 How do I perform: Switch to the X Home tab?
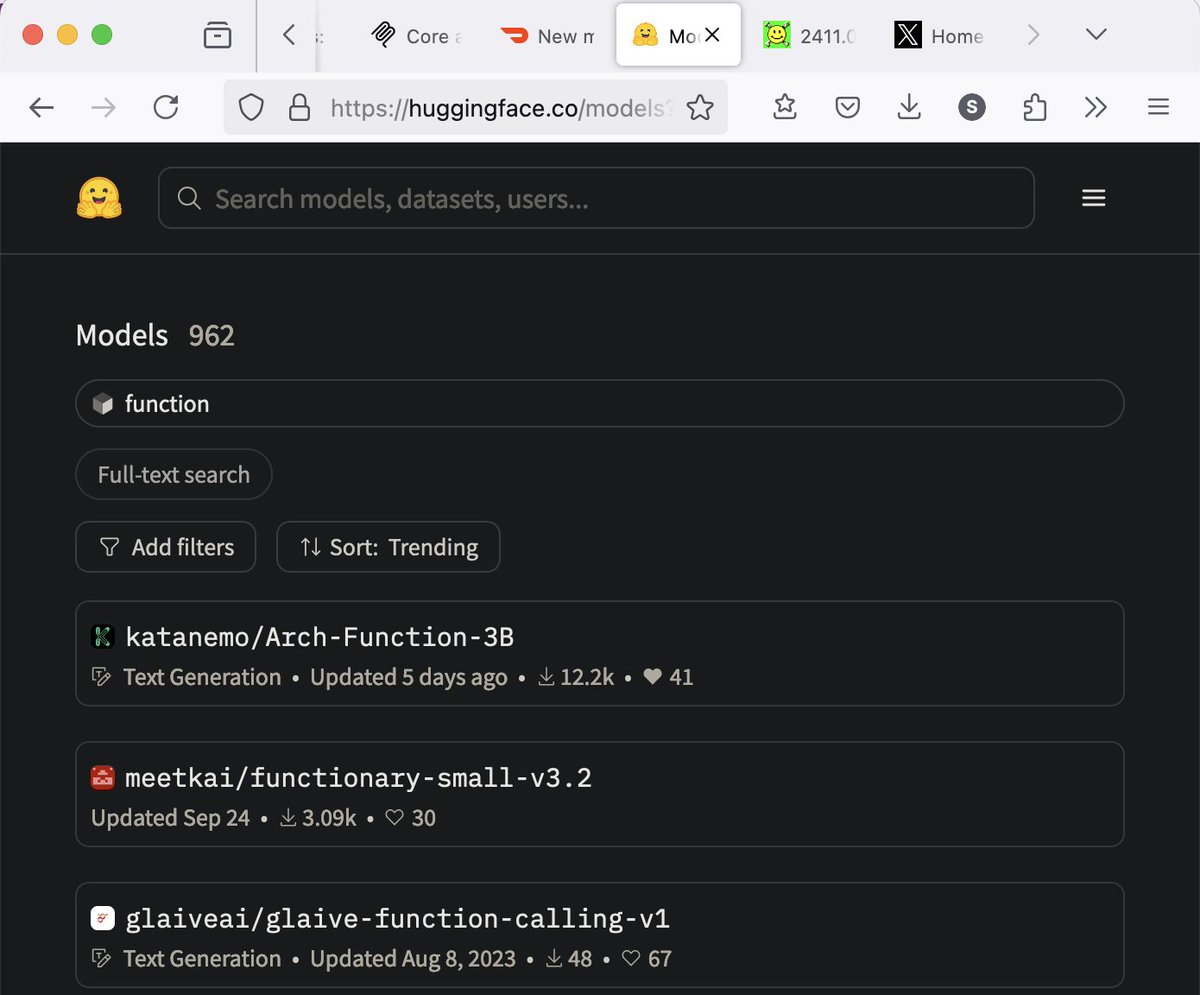(x=939, y=36)
